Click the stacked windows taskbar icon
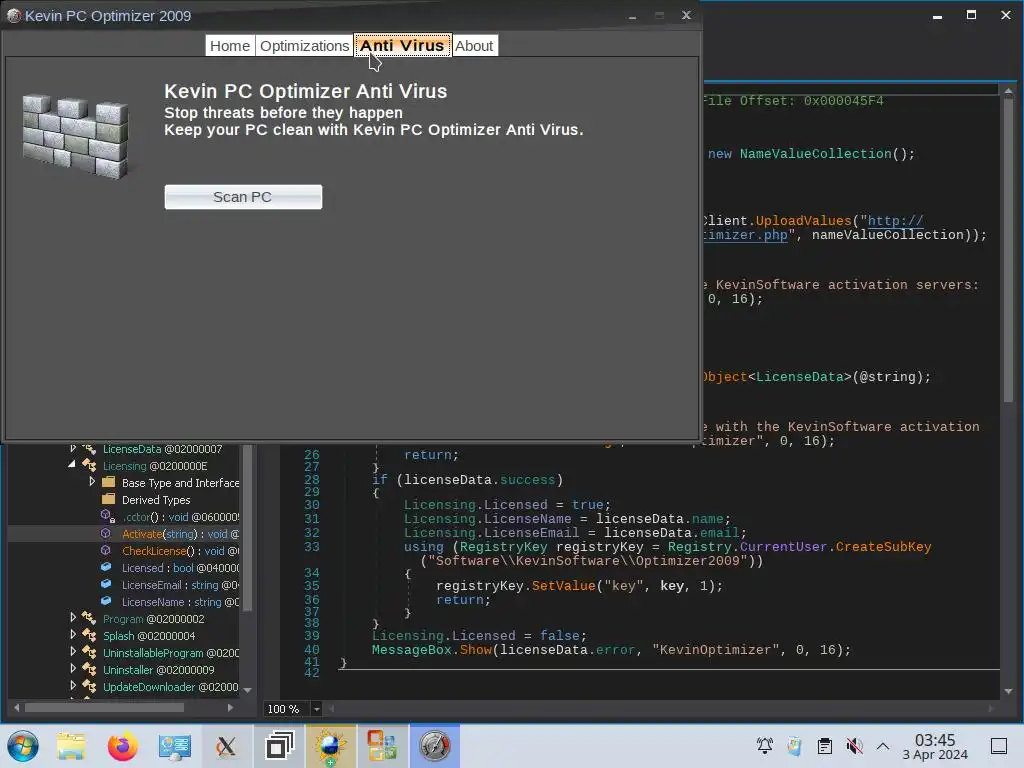This screenshot has height=768, width=1024. tap(279, 746)
